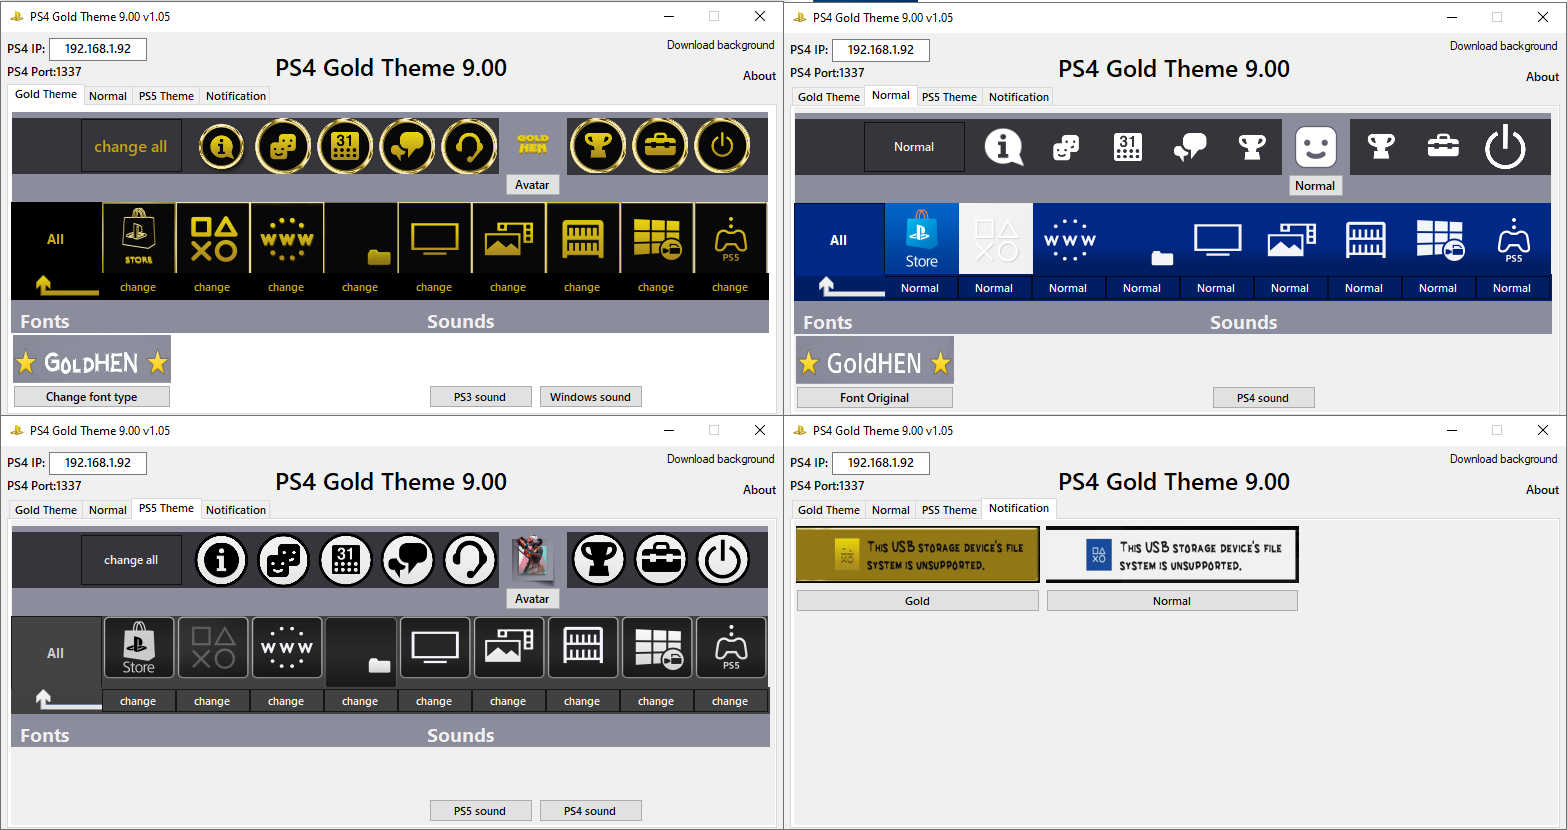Image resolution: width=1567 pixels, height=830 pixels.
Task: Open Notification tab in top-left window
Action: [236, 96]
